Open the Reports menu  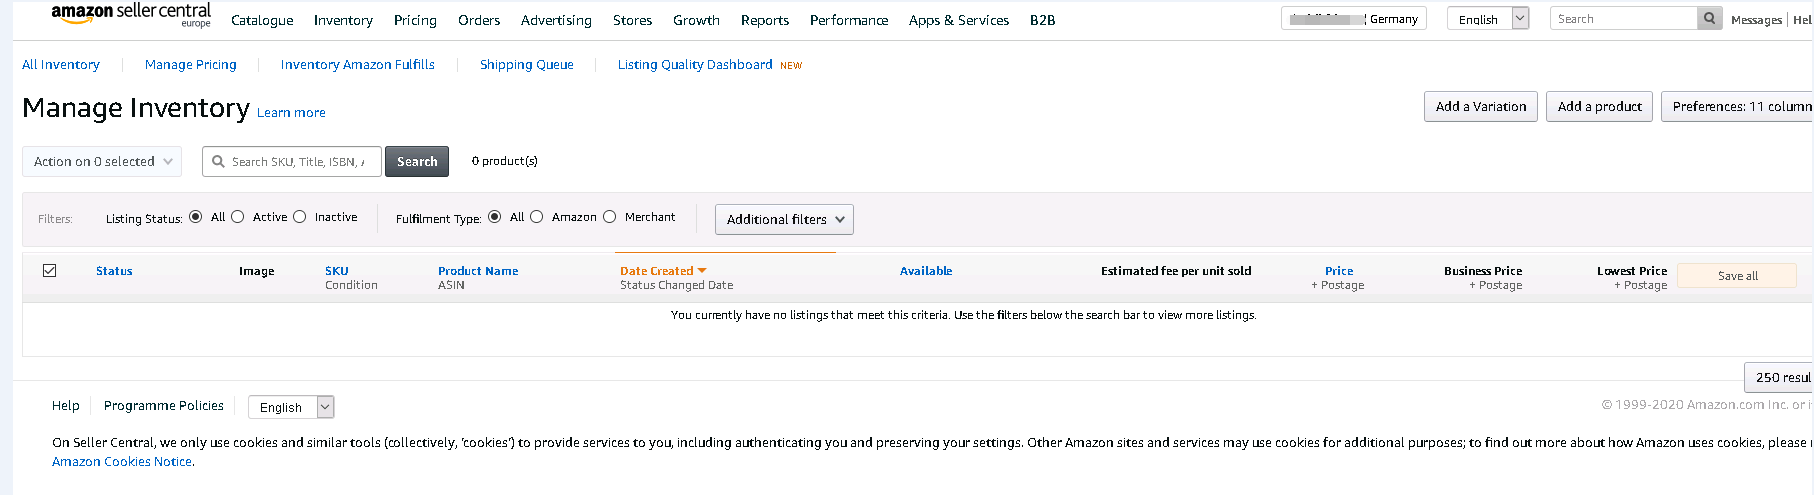765,20
